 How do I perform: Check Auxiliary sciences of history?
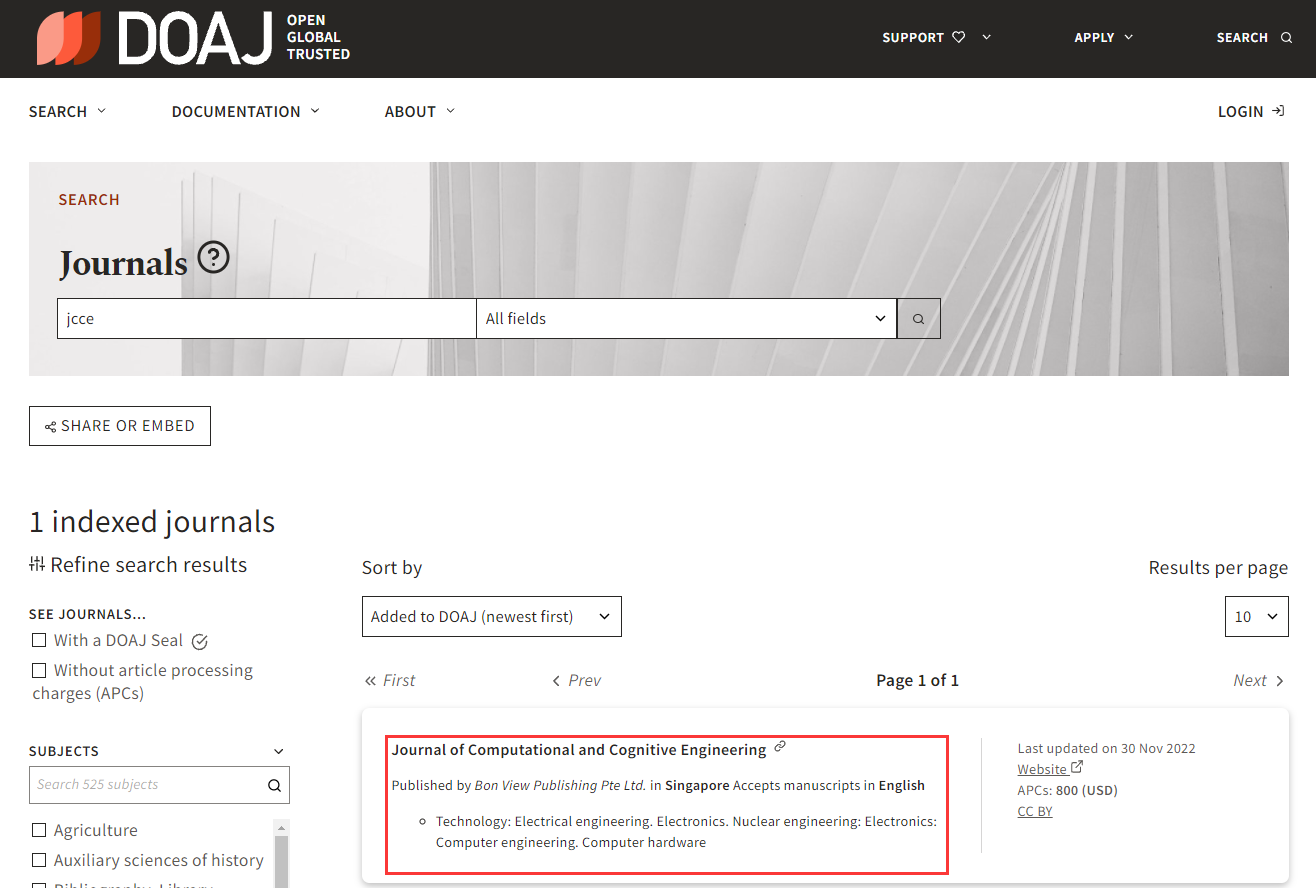[39, 860]
